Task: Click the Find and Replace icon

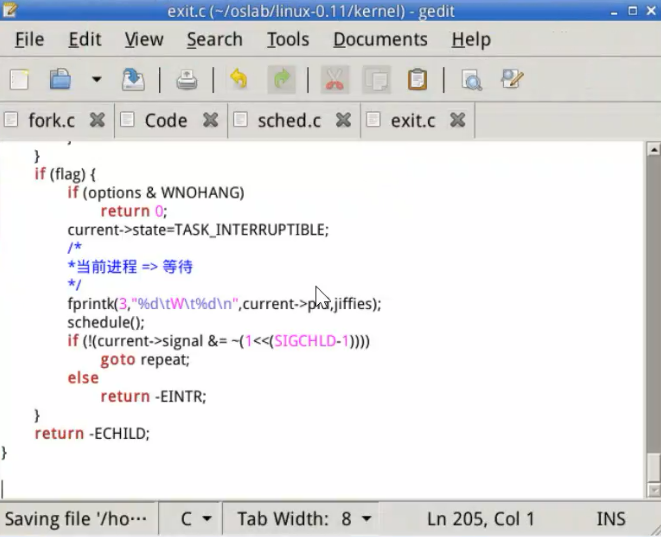Action: point(512,80)
